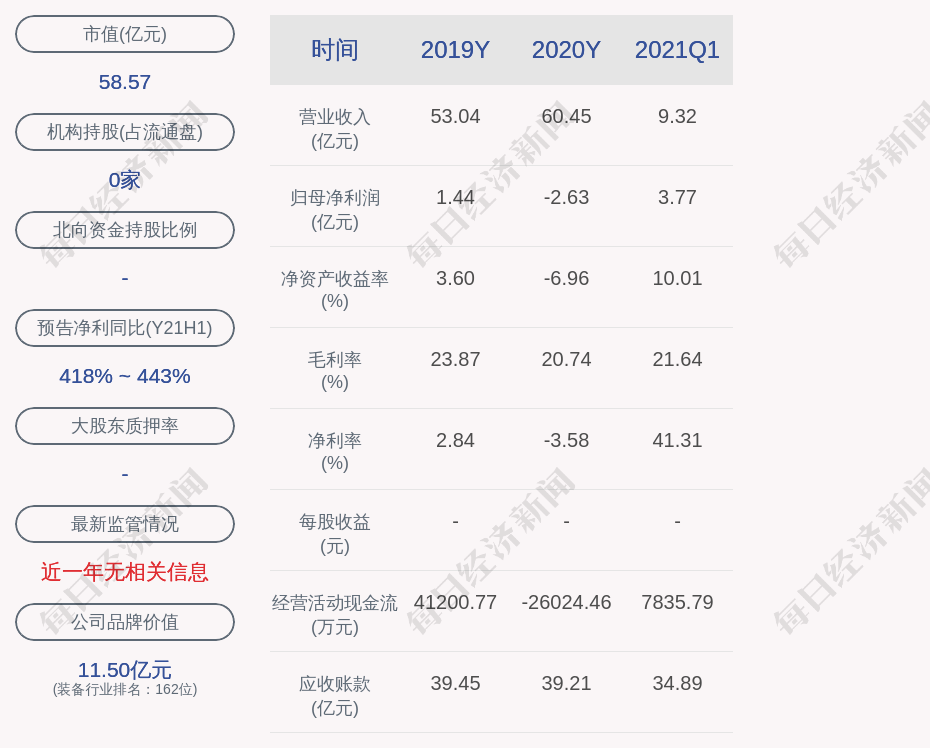Screen dimensions: 930x748
Task: Select ROE value 10.01
Action: pyautogui.click(x=677, y=278)
